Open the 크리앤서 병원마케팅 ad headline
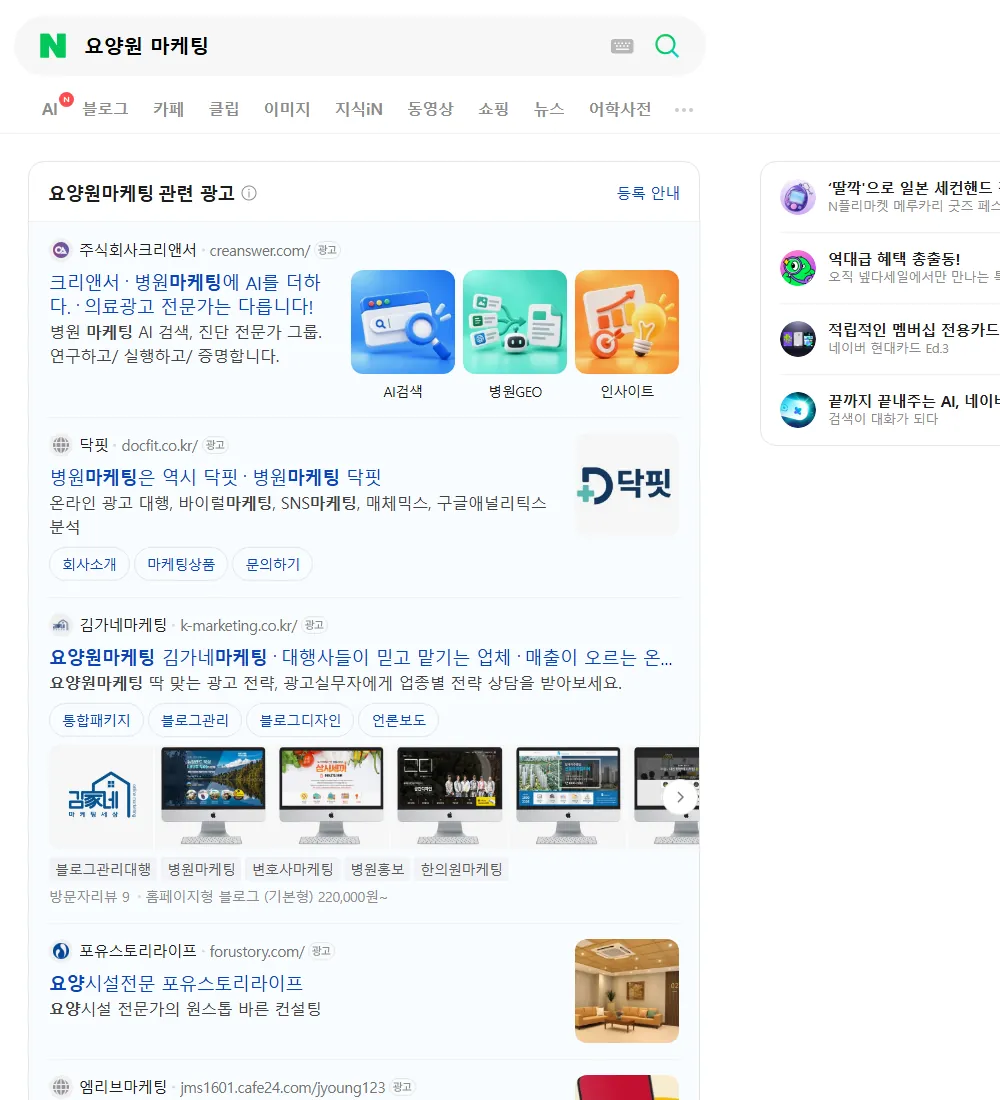 [x=185, y=294]
